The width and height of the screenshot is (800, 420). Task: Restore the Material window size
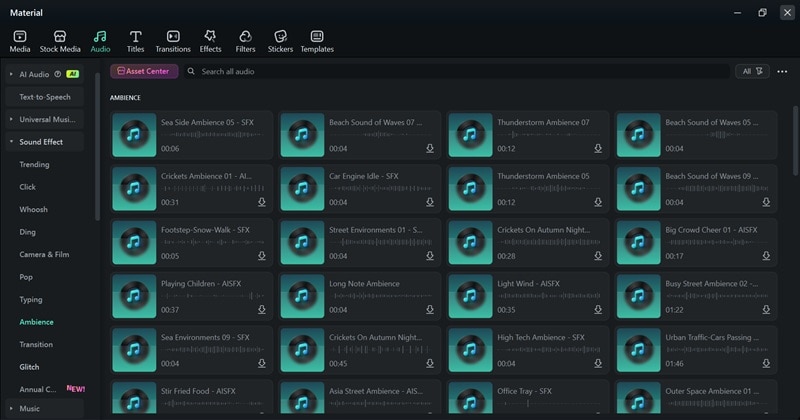click(x=762, y=13)
